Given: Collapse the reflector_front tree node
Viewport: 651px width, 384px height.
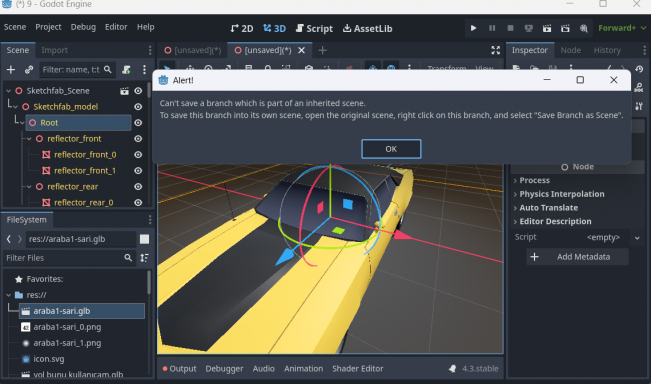Looking at the screenshot, I should tap(29, 139).
